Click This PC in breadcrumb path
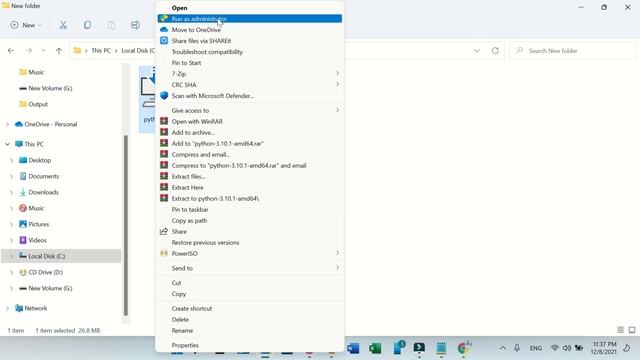 pyautogui.click(x=101, y=51)
